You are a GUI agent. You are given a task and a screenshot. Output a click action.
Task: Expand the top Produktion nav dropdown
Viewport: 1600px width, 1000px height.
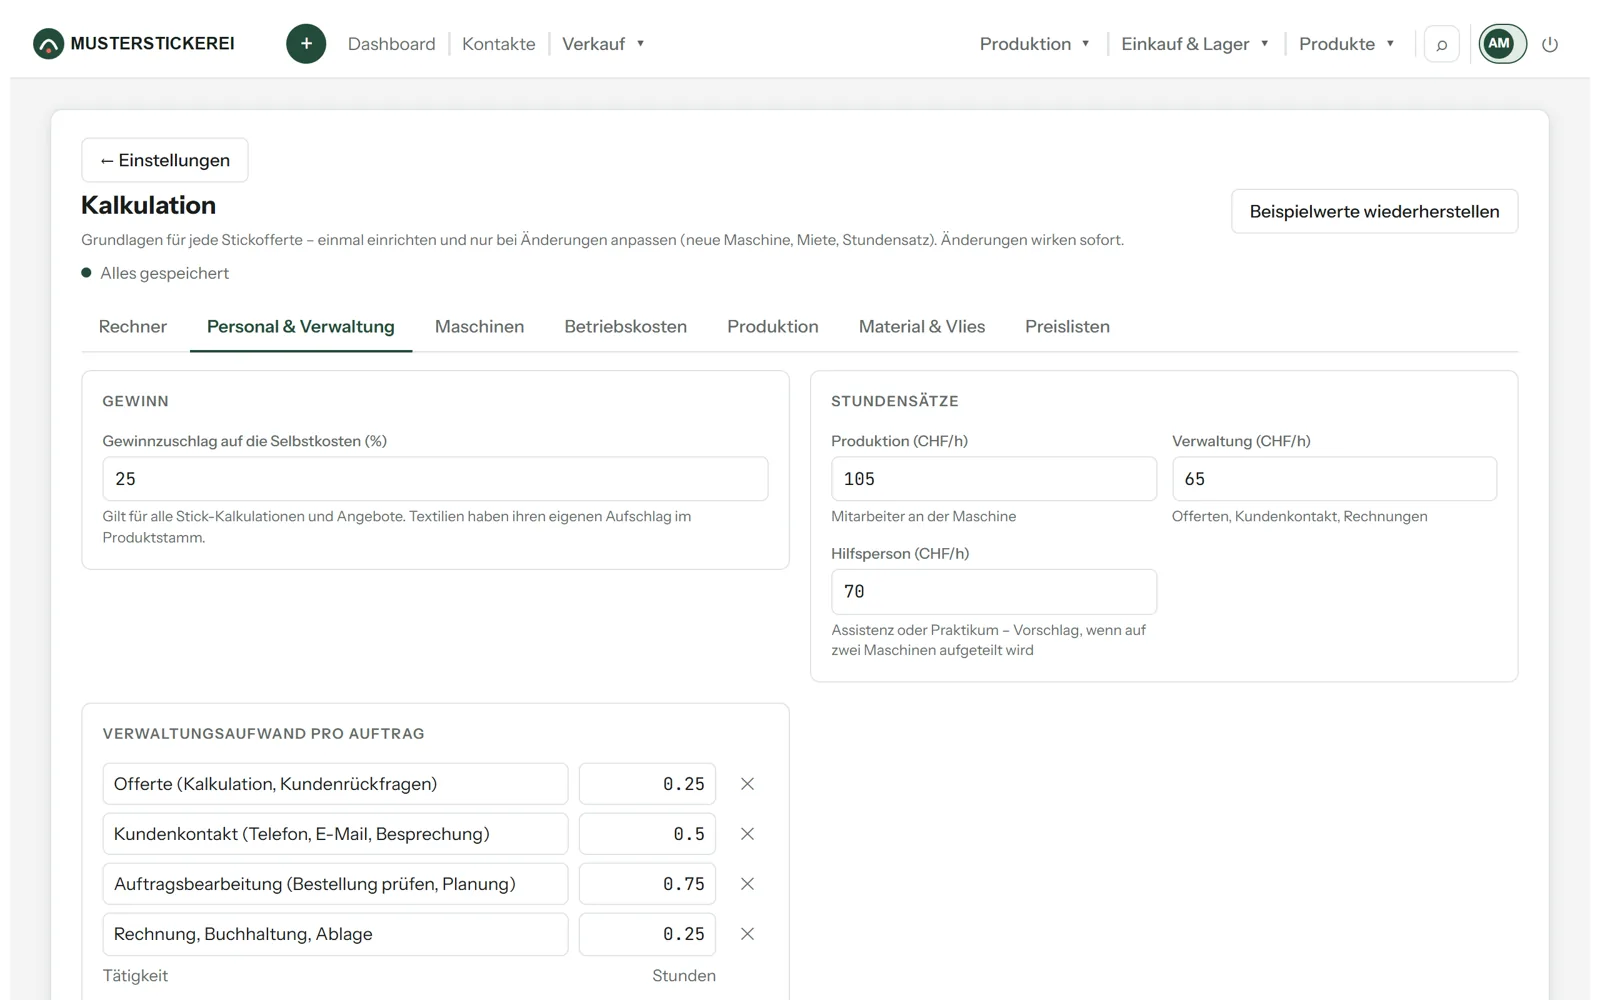click(x=1034, y=44)
